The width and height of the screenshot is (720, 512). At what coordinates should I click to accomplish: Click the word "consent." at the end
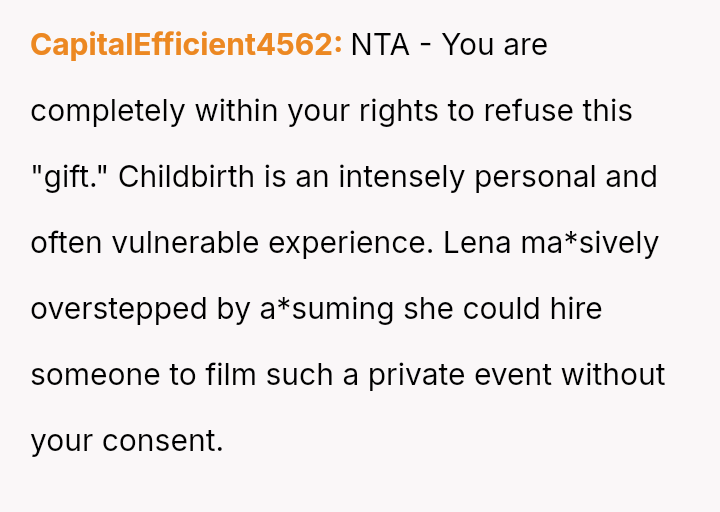pyautogui.click(x=163, y=441)
